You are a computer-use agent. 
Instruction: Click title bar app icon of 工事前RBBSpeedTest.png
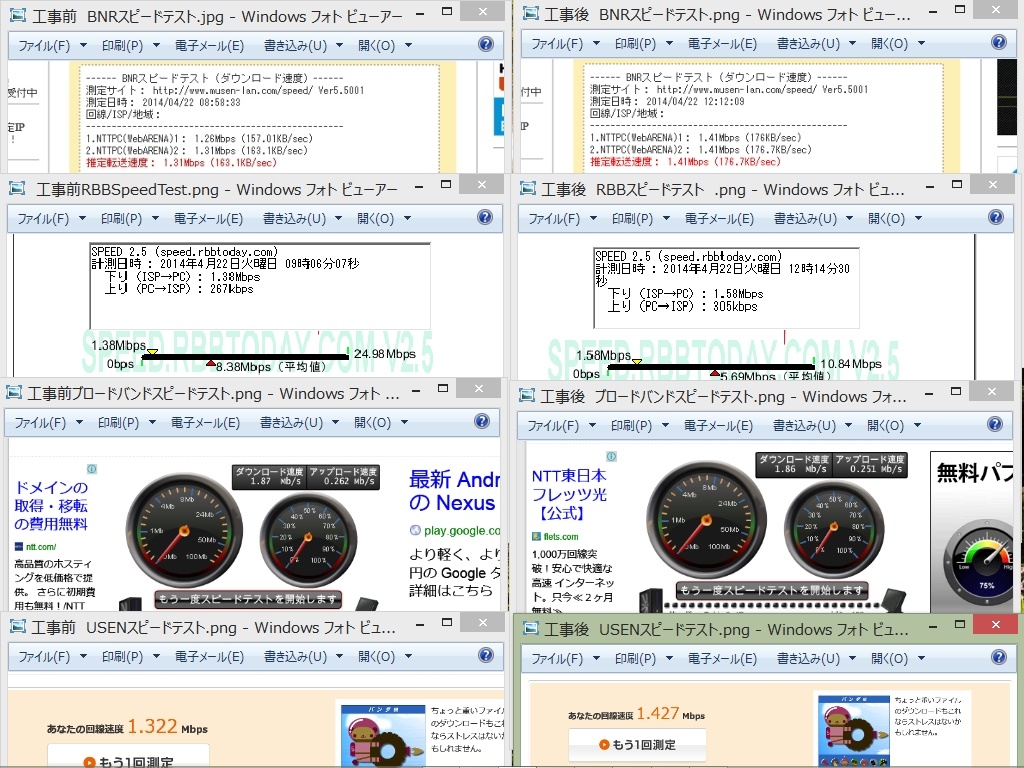pos(17,188)
